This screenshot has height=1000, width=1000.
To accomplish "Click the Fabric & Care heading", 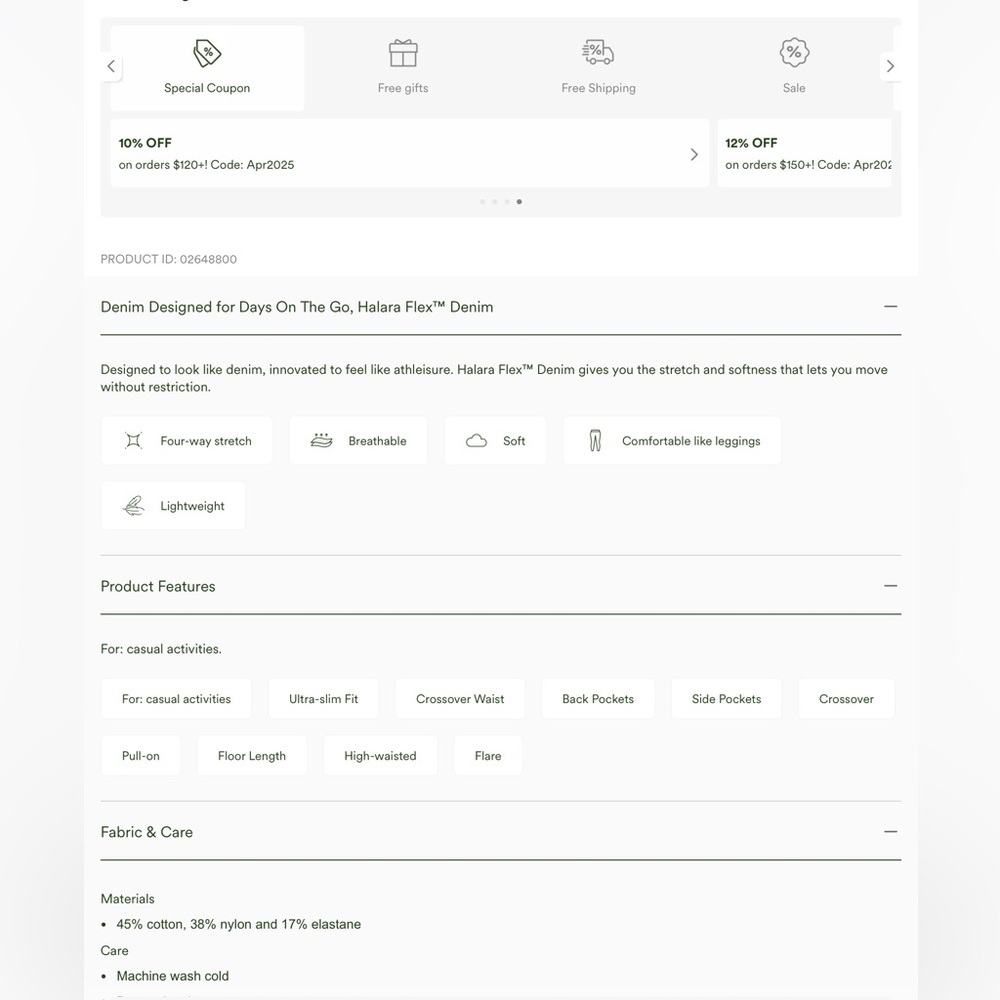I will coord(147,832).
